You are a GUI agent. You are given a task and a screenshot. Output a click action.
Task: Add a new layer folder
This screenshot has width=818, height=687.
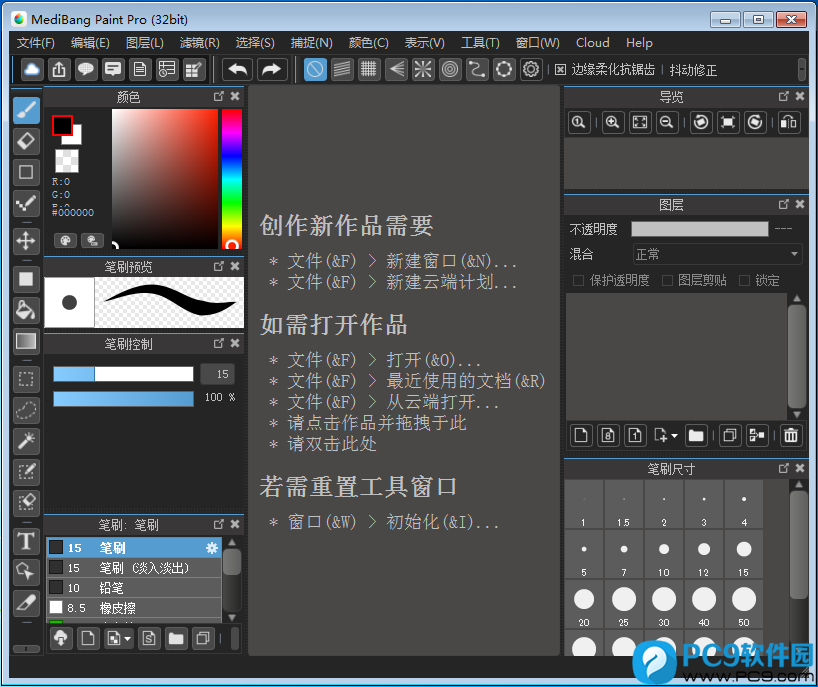696,435
